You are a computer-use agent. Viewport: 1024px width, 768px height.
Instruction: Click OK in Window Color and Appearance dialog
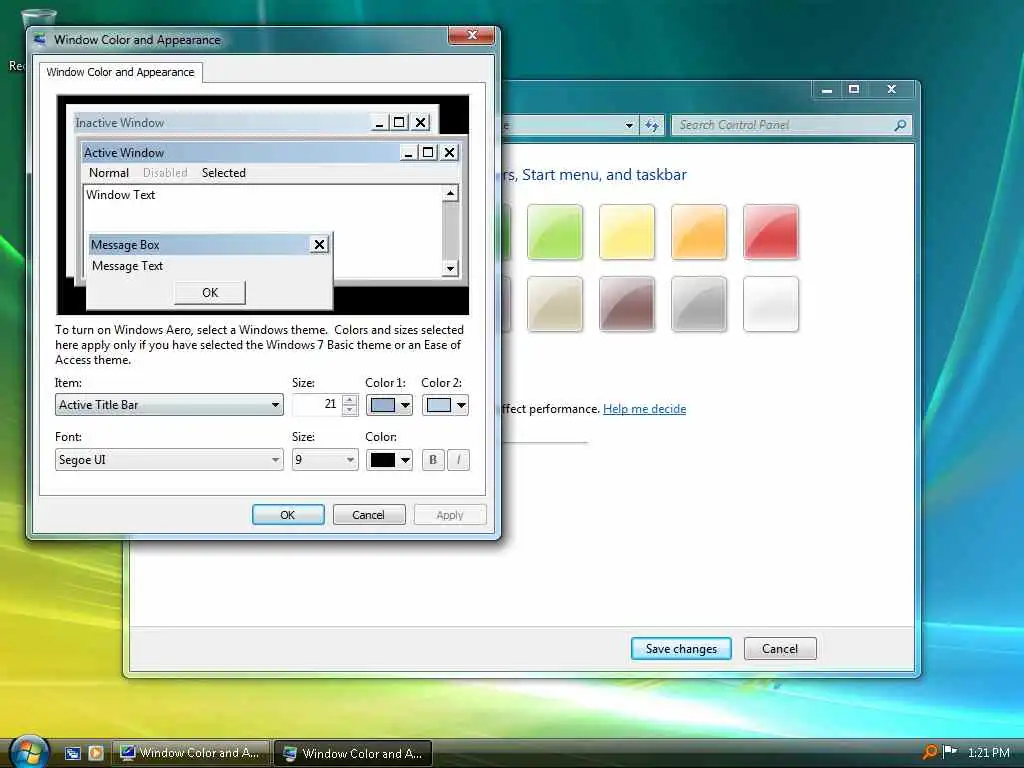288,515
